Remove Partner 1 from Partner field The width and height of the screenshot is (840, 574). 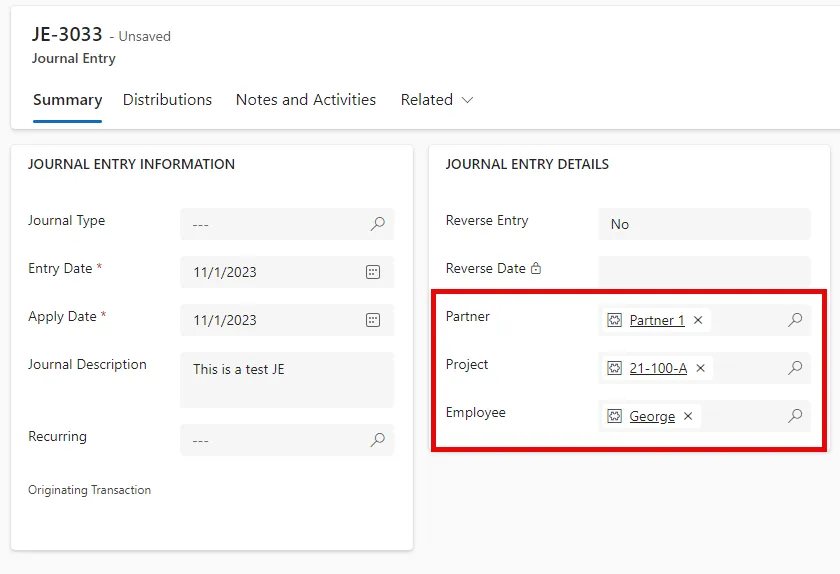pos(698,320)
